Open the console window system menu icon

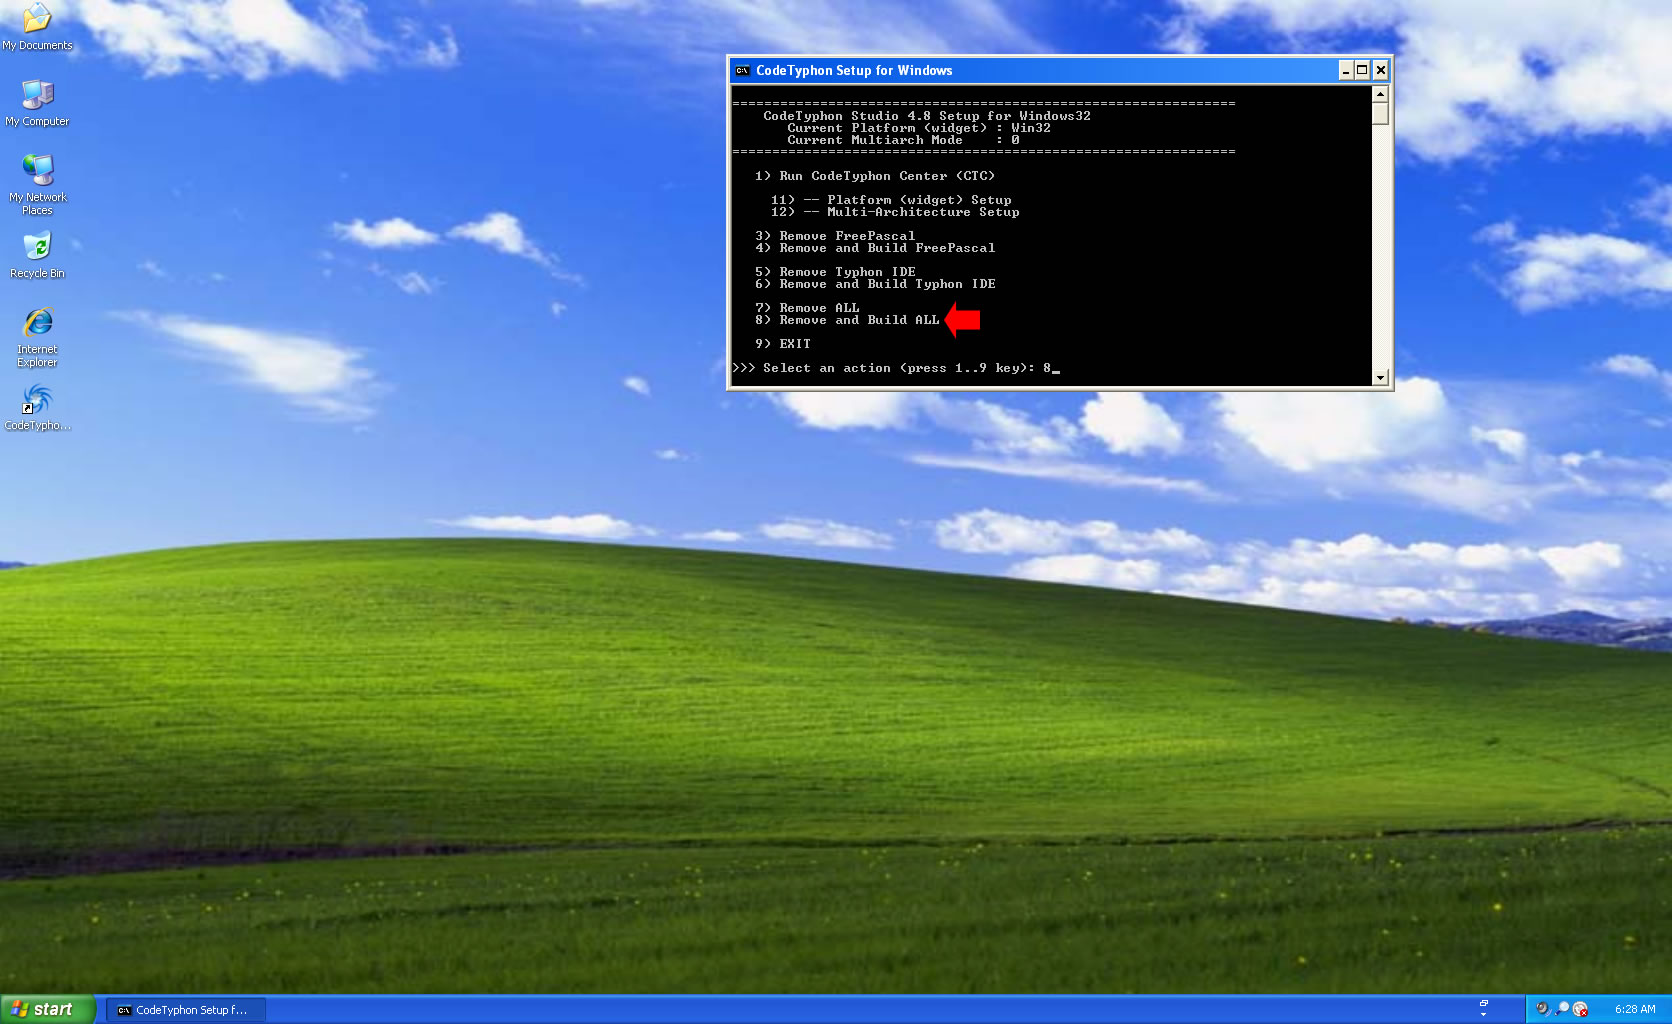tap(742, 70)
